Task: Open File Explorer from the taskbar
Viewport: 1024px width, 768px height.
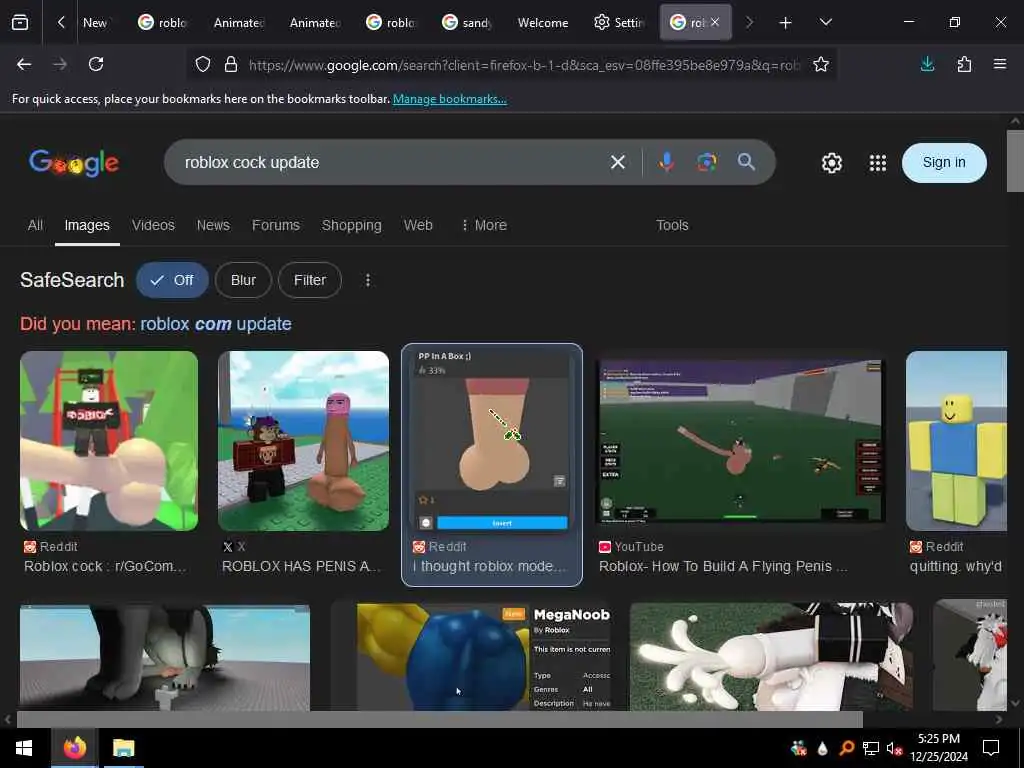Action: click(123, 748)
